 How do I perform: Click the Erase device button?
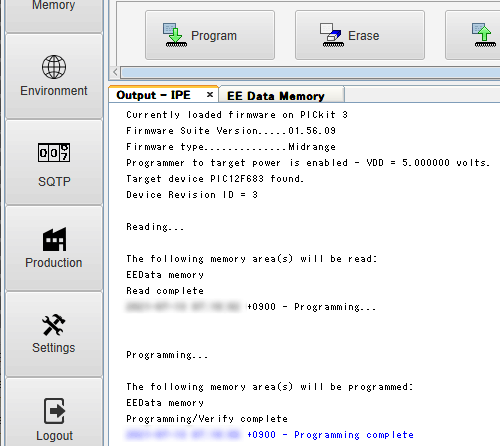[x=360, y=35]
